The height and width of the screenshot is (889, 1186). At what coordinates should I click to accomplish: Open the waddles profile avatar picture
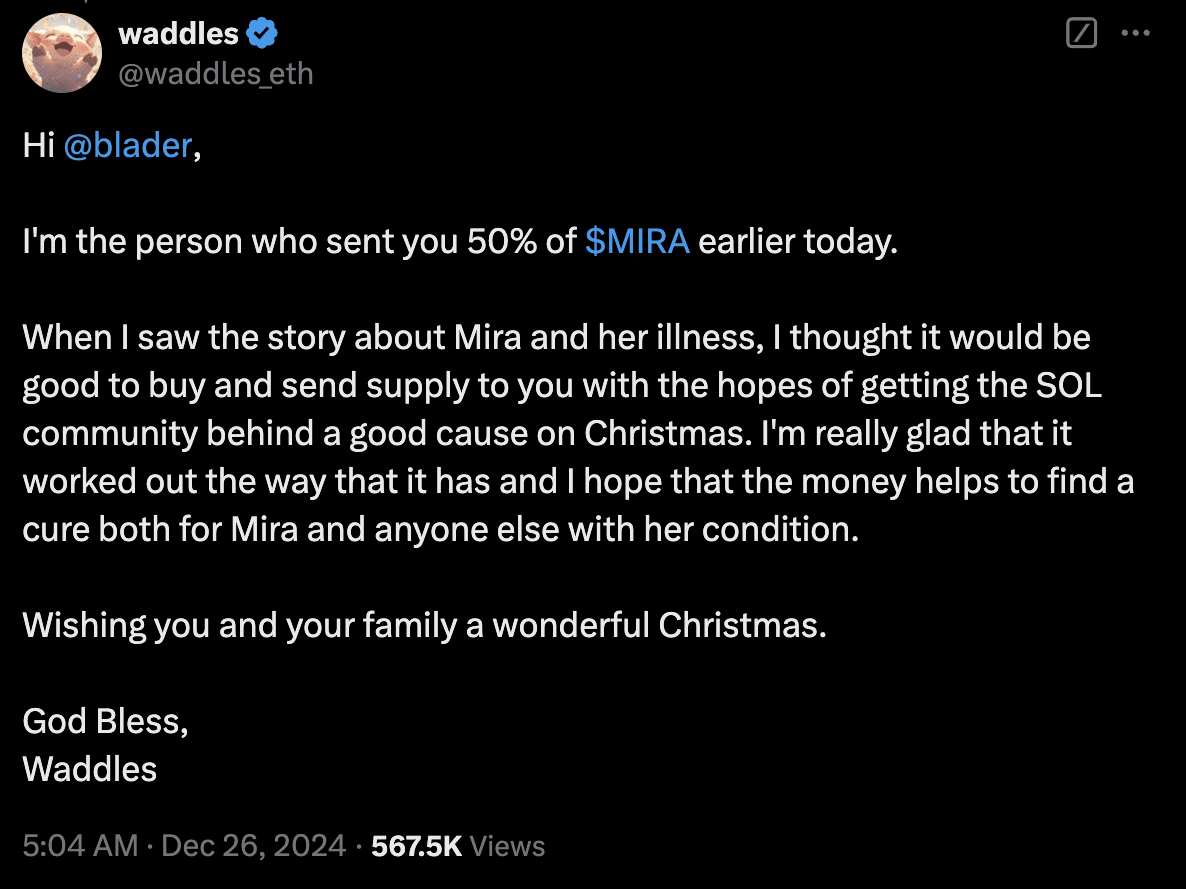point(62,53)
